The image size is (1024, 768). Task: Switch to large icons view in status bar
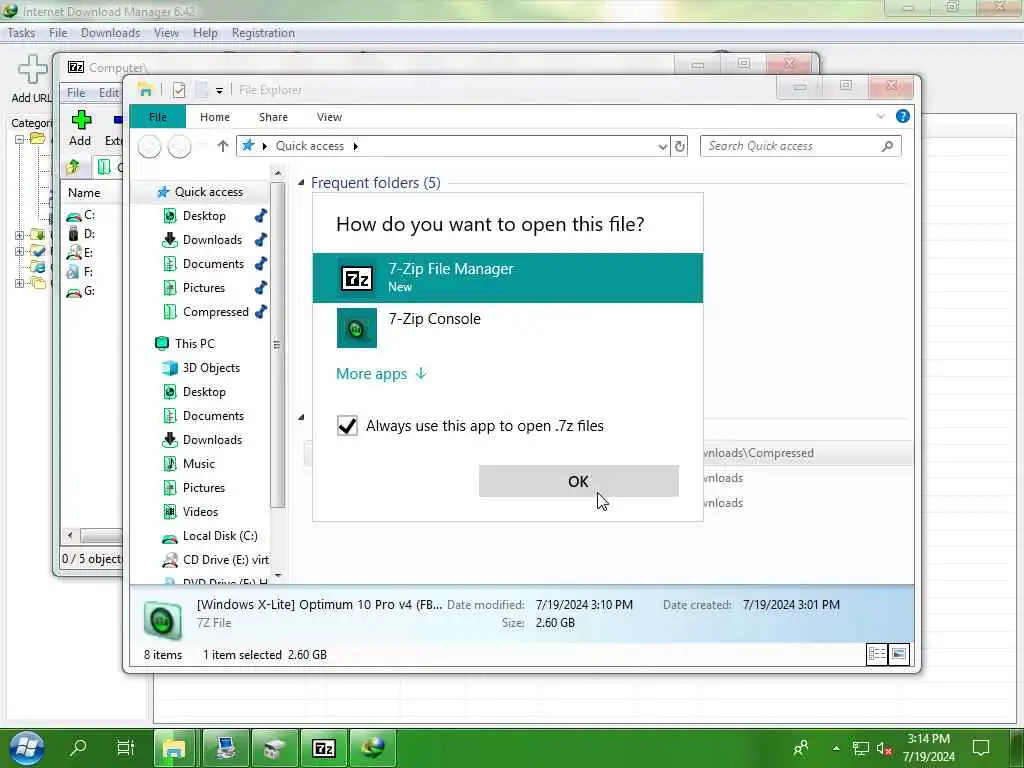click(x=899, y=654)
